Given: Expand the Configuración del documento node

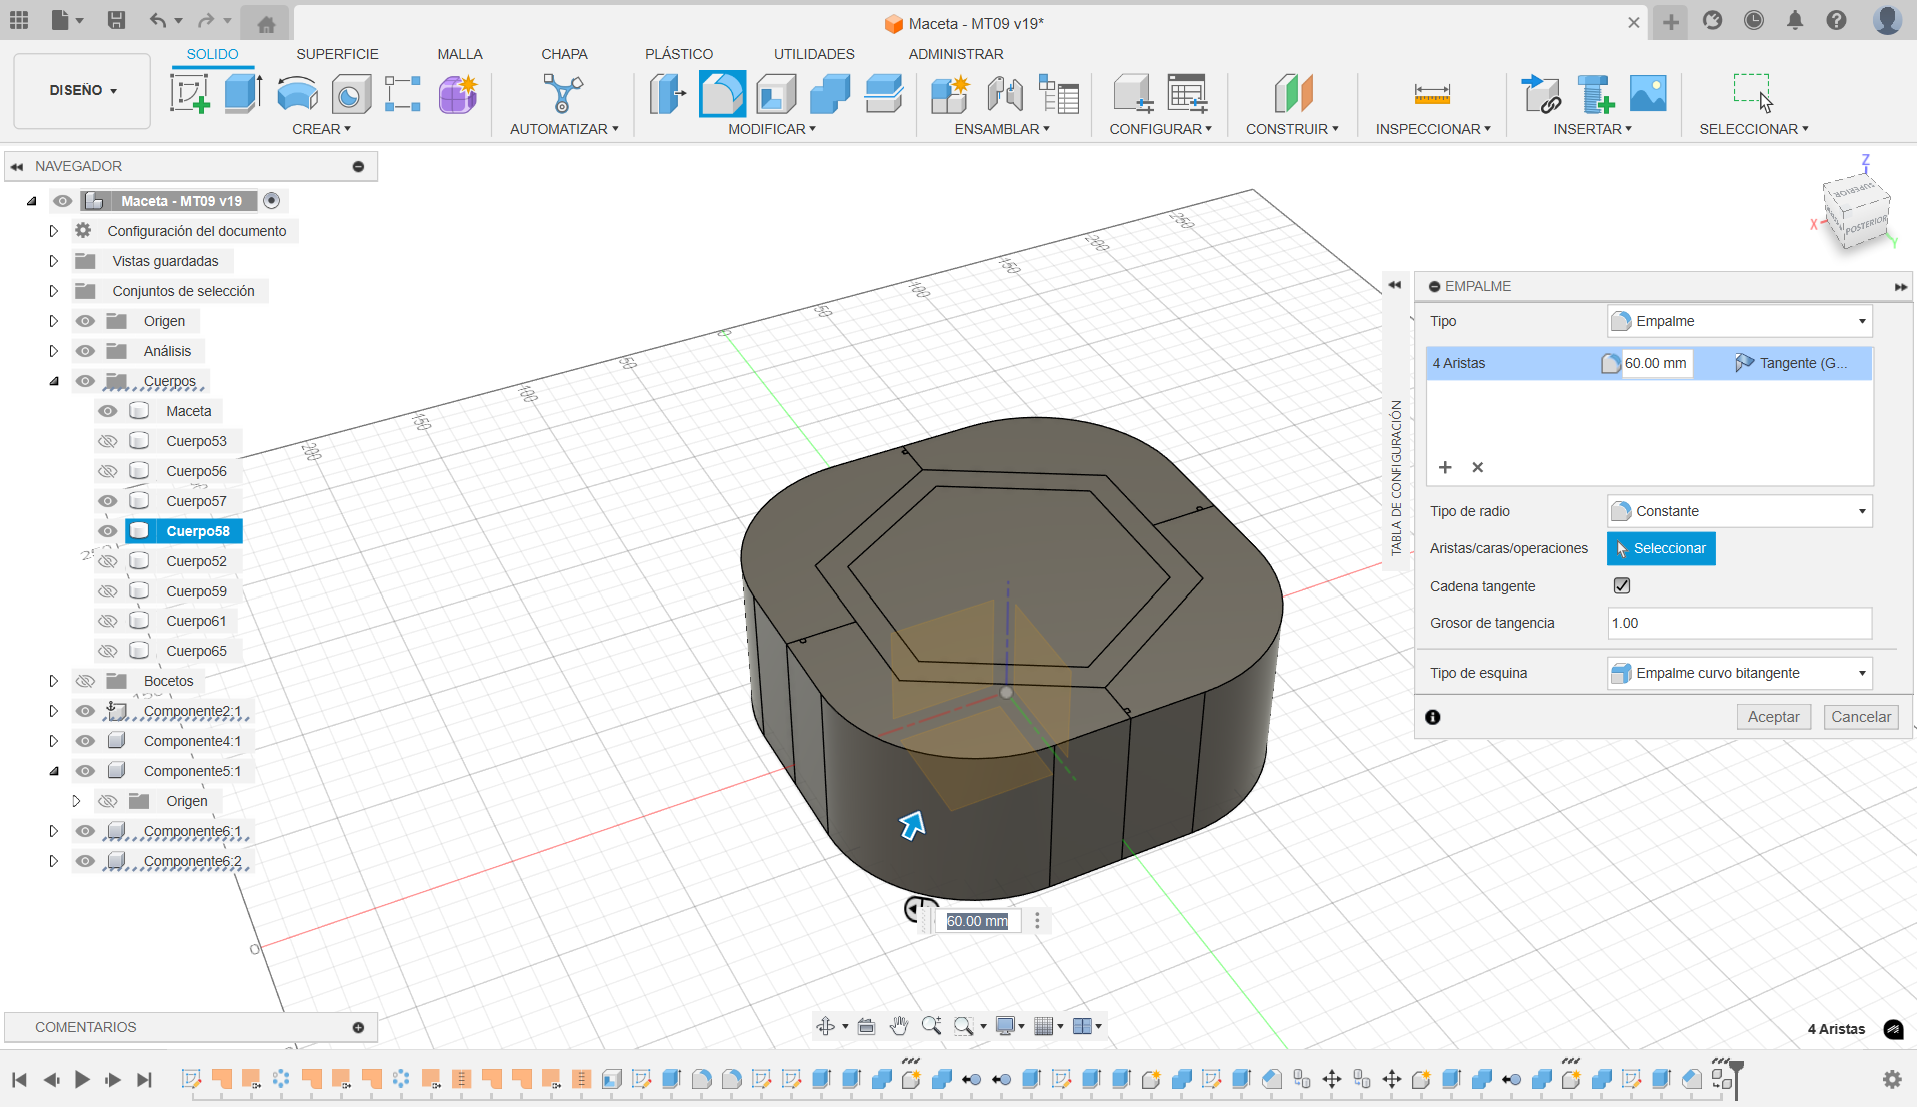Looking at the screenshot, I should [54, 231].
